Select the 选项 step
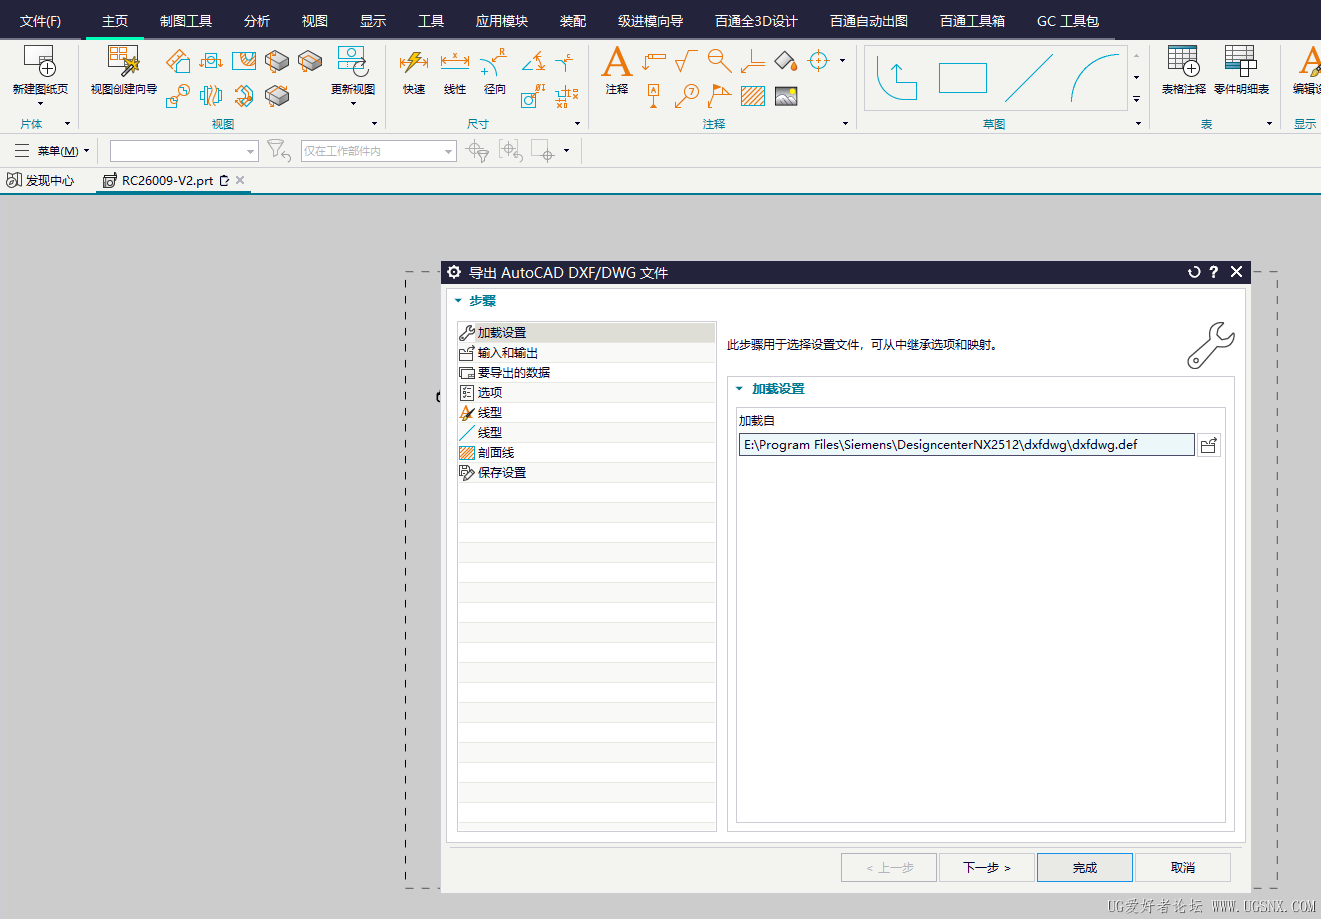Image resolution: width=1321 pixels, height=919 pixels. pos(586,392)
